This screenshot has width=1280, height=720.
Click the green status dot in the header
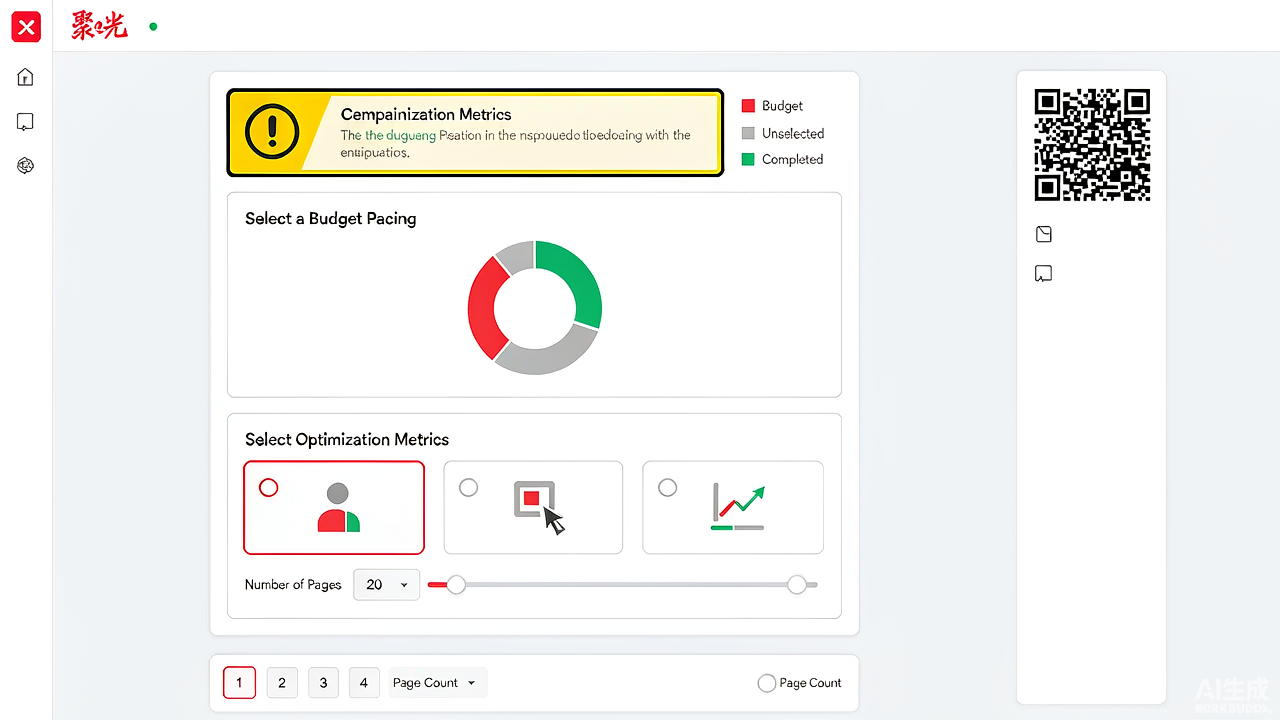coord(153,27)
